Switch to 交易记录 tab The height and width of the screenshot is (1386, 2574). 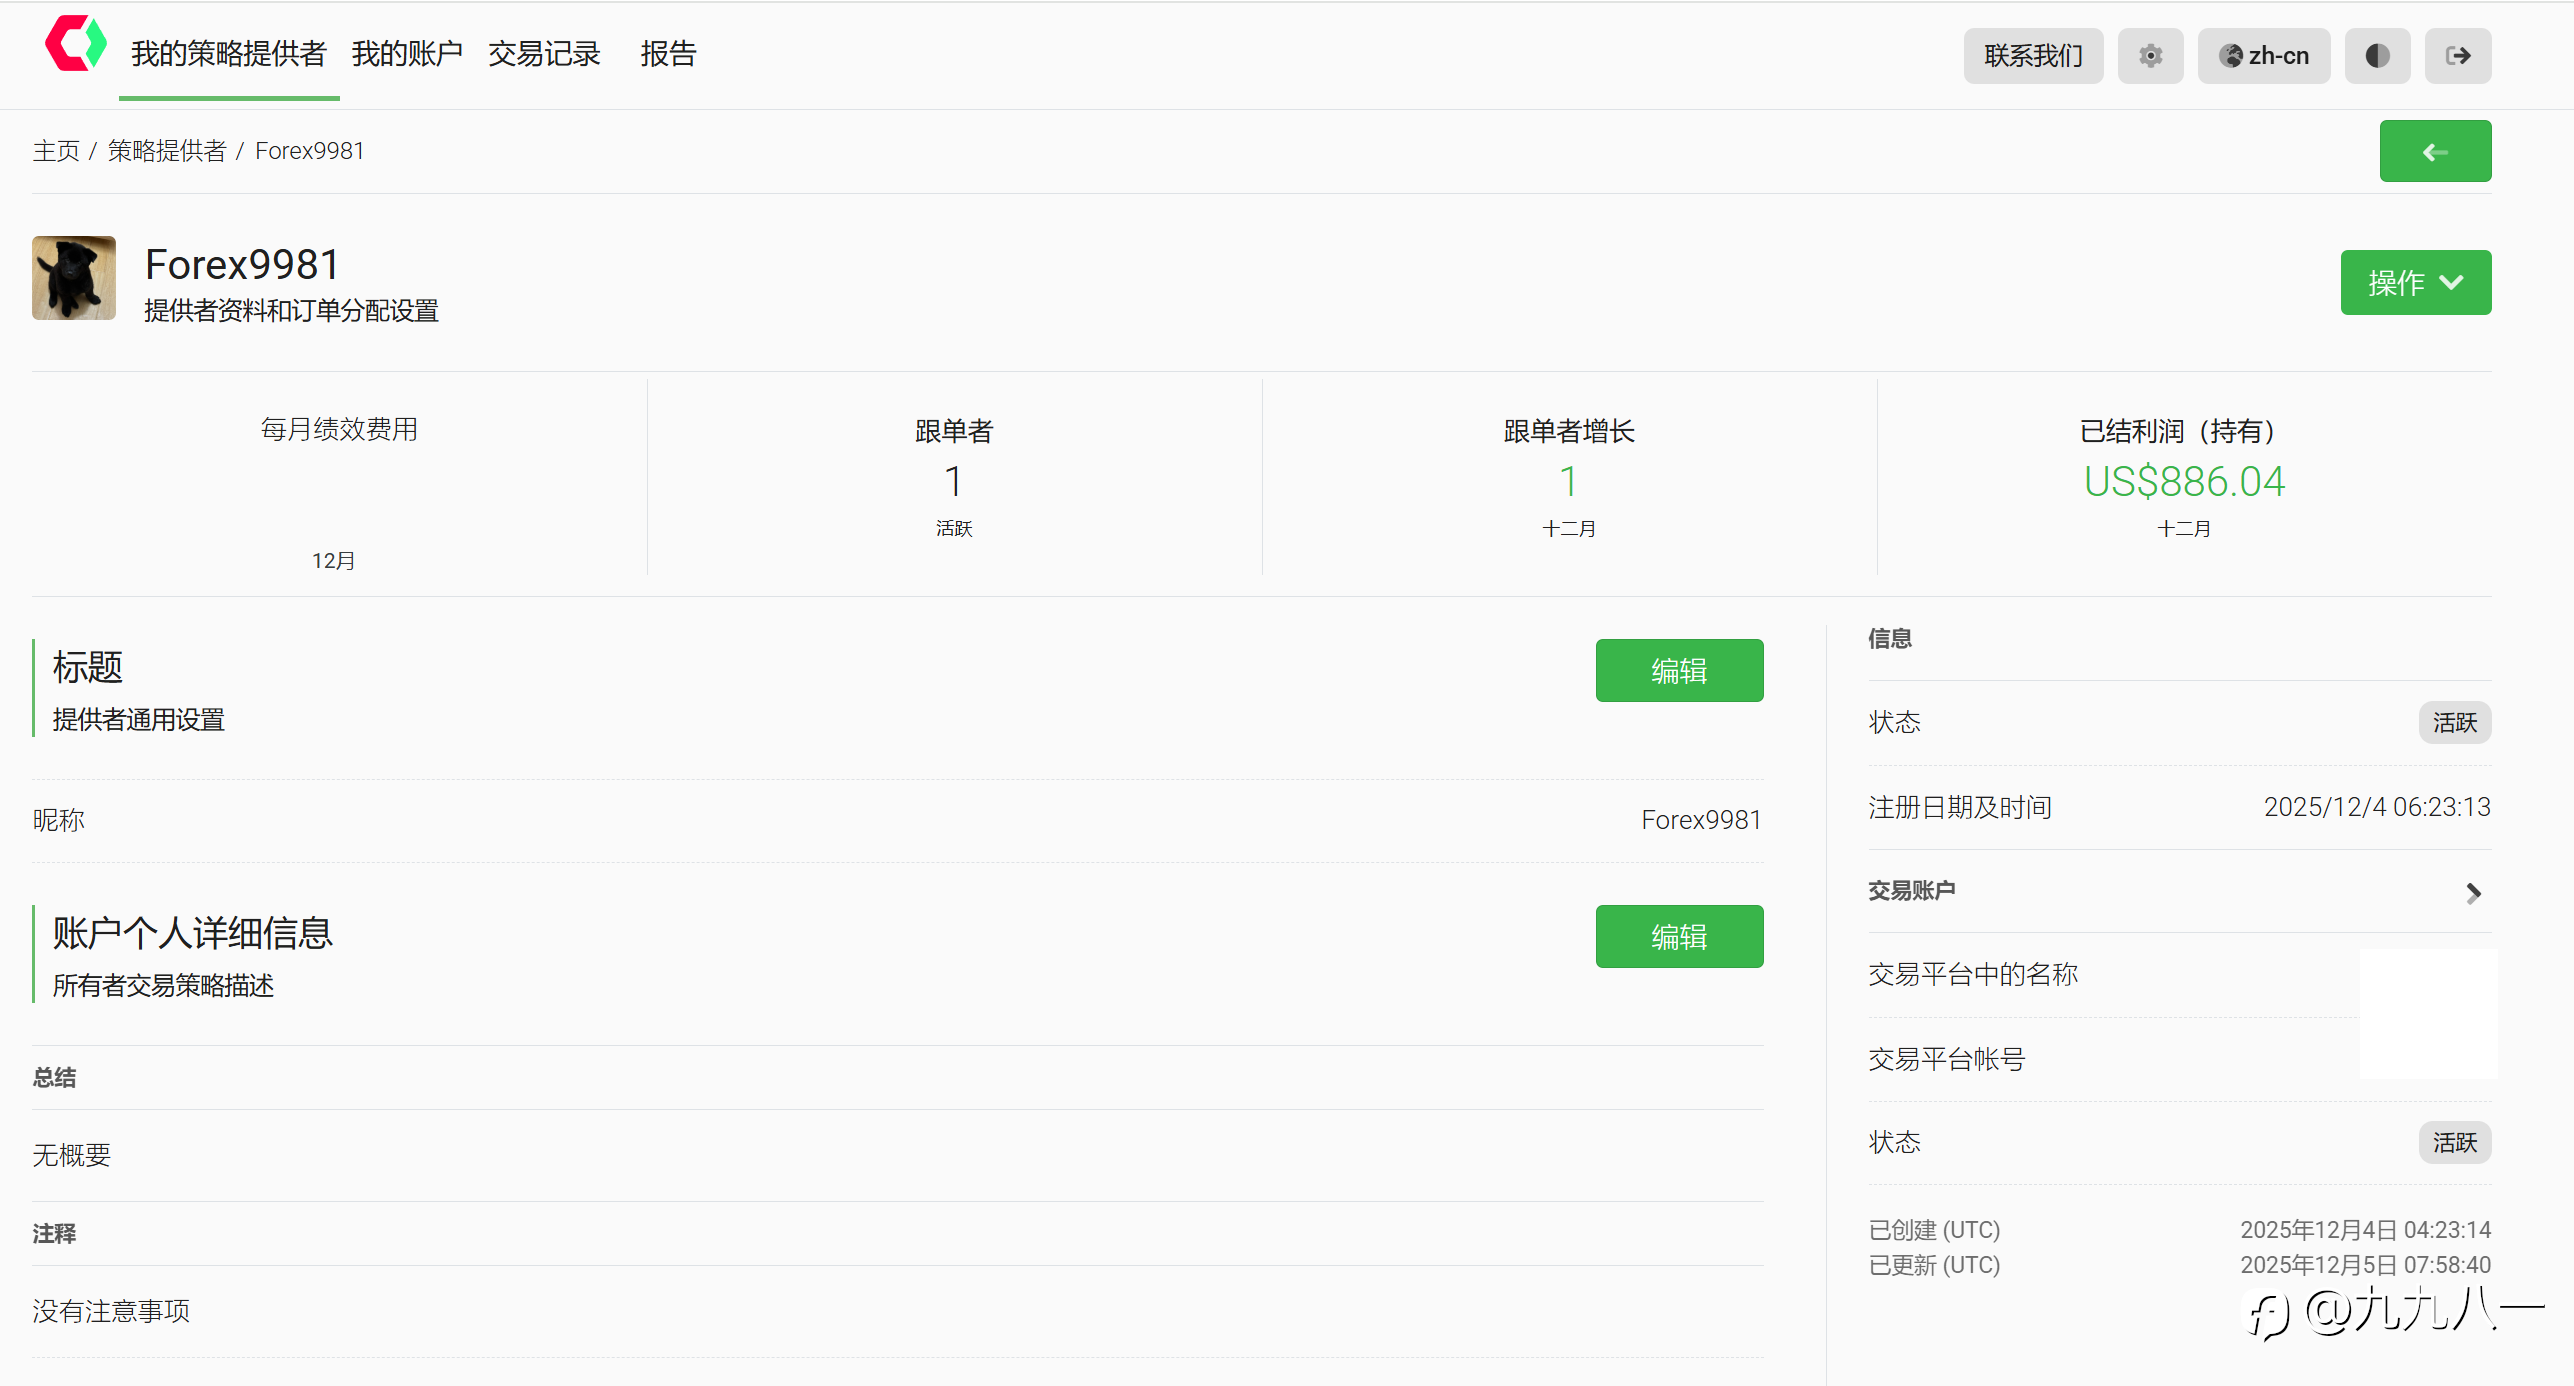pos(544,54)
